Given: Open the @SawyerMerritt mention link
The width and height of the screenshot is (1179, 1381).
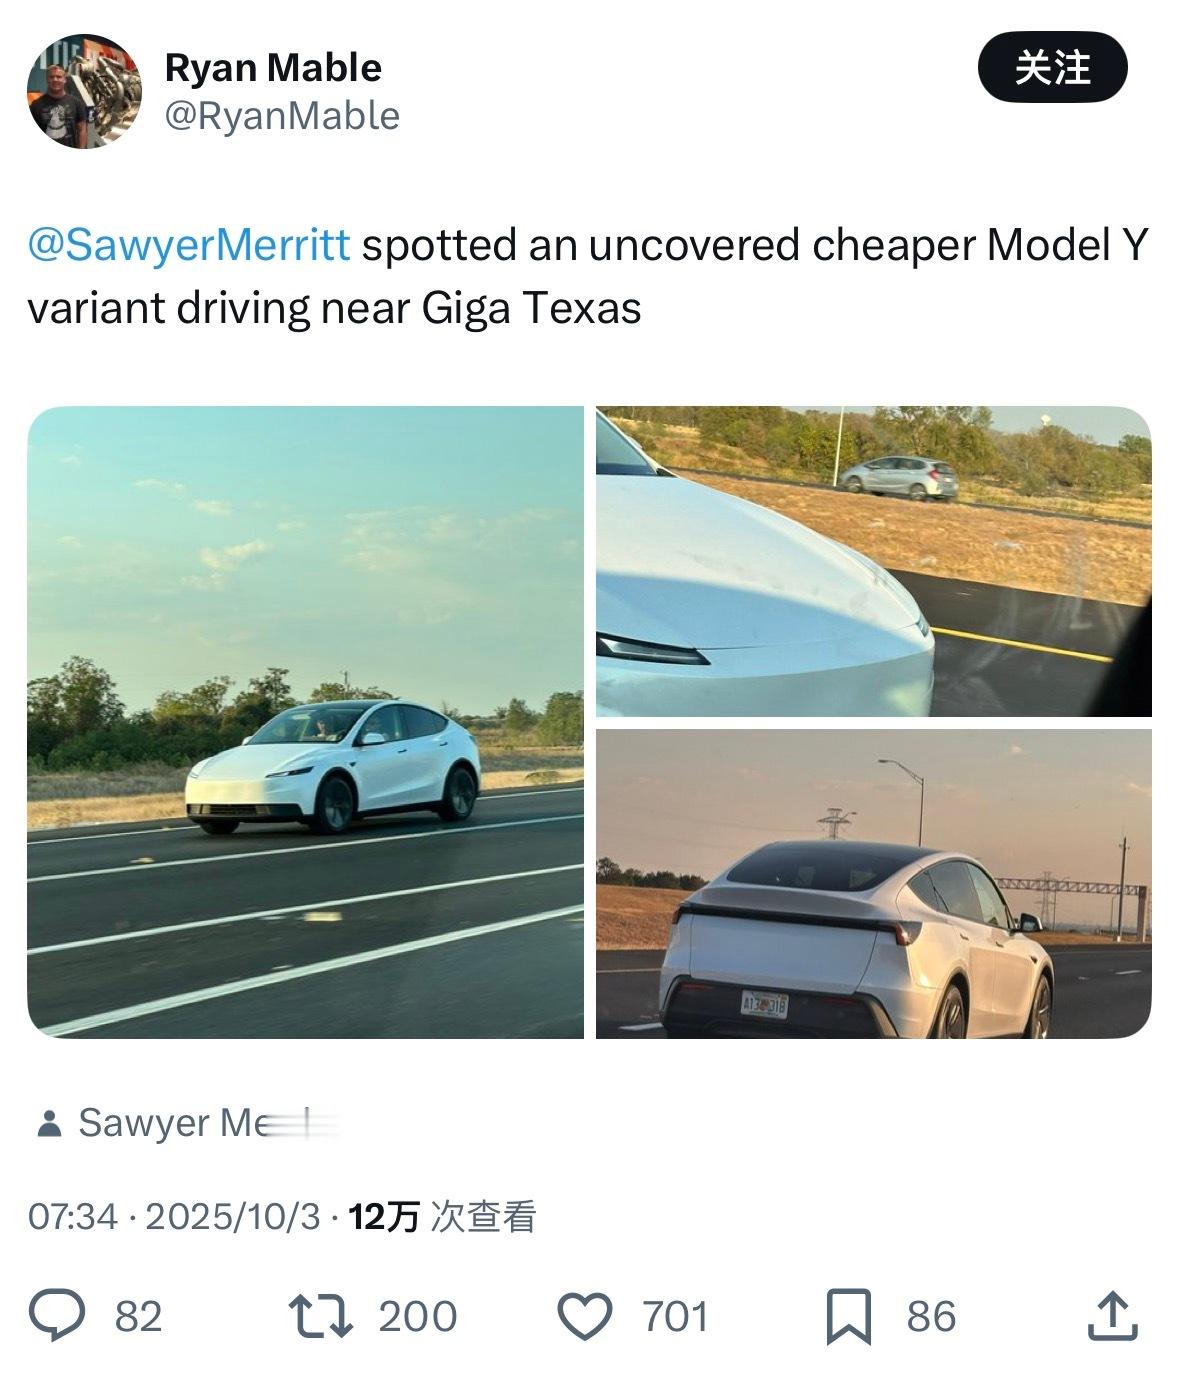Looking at the screenshot, I should point(189,245).
